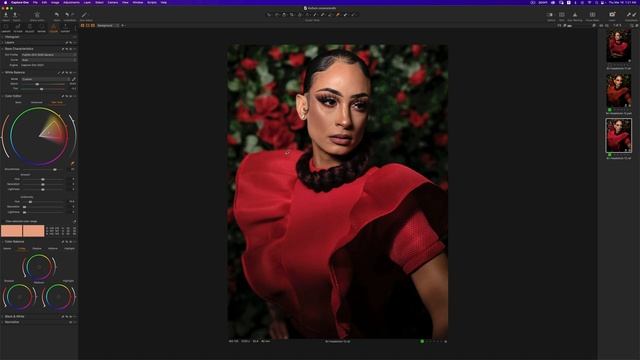Click the Shadow color balance wheel

19,297
